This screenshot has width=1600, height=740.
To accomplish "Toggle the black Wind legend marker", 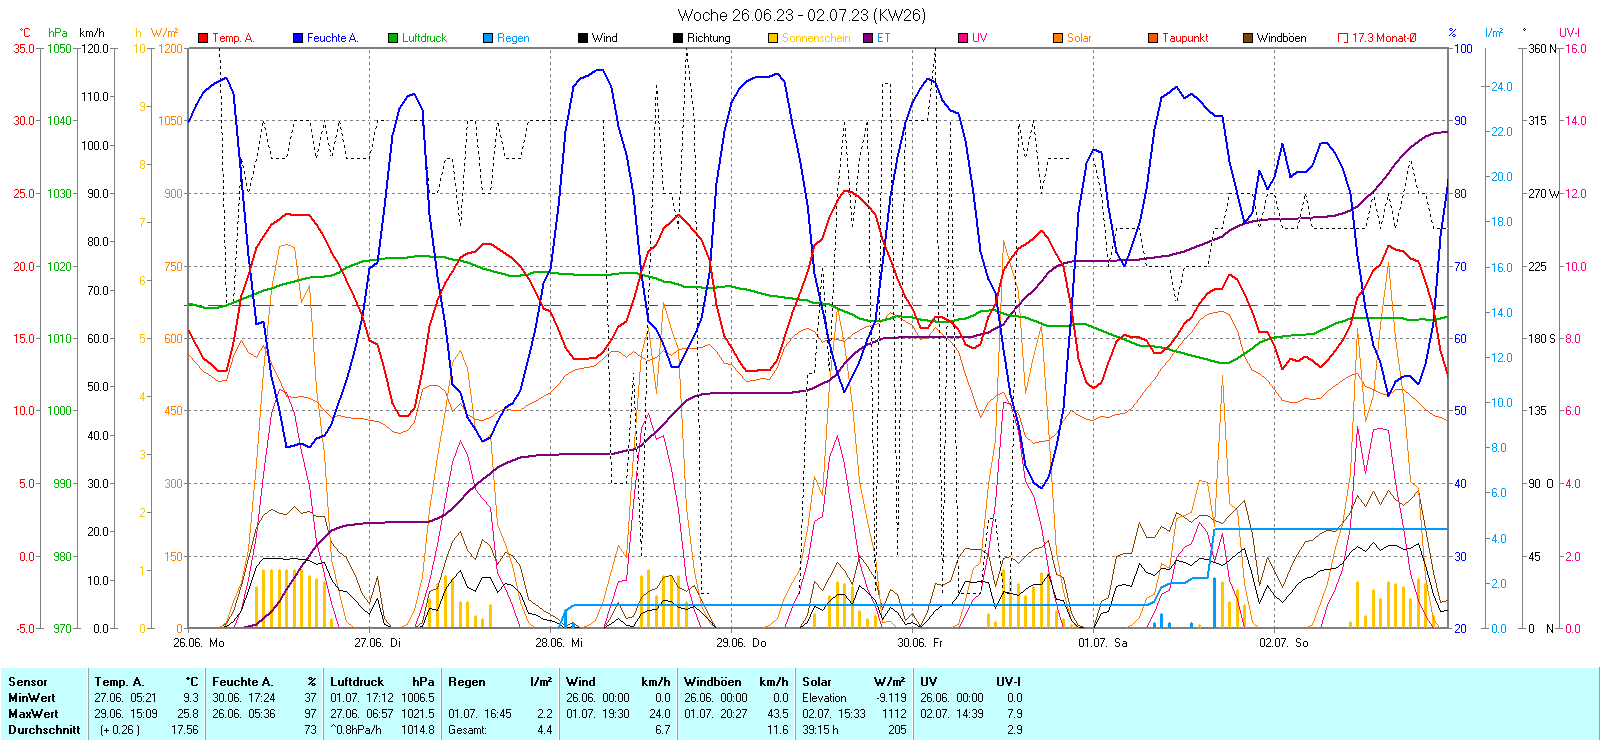I will click(583, 38).
